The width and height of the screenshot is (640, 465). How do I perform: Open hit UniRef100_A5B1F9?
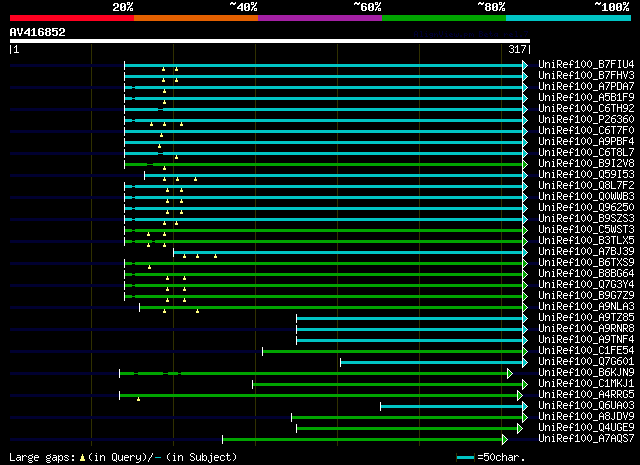tap(586, 98)
